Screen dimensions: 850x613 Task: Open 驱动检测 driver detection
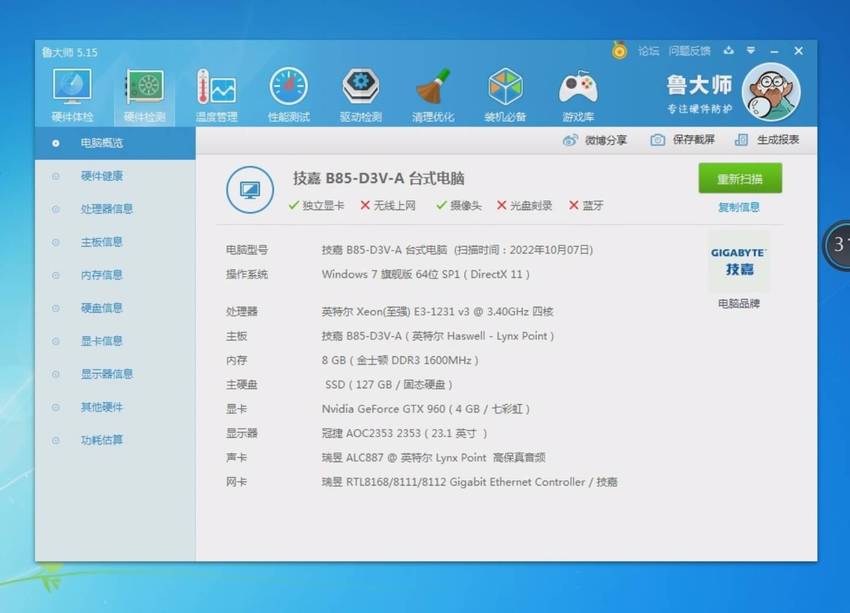tap(360, 95)
